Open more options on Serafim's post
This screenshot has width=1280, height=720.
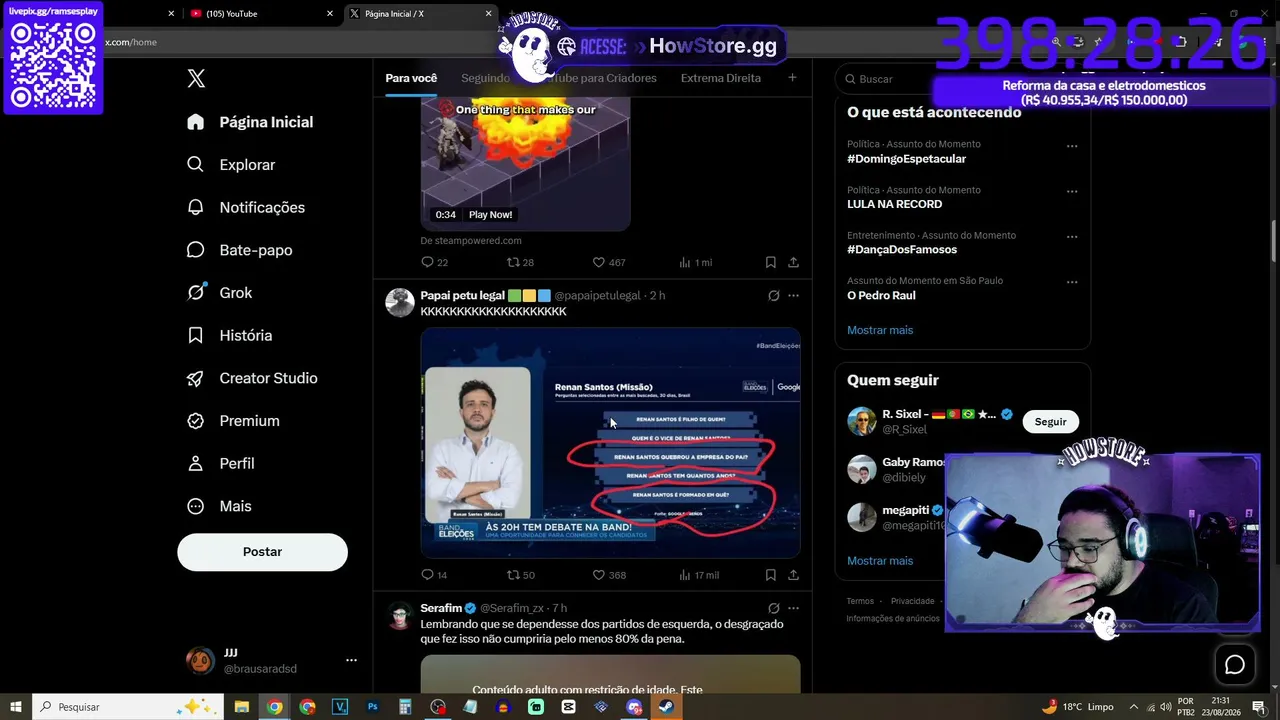coord(793,608)
